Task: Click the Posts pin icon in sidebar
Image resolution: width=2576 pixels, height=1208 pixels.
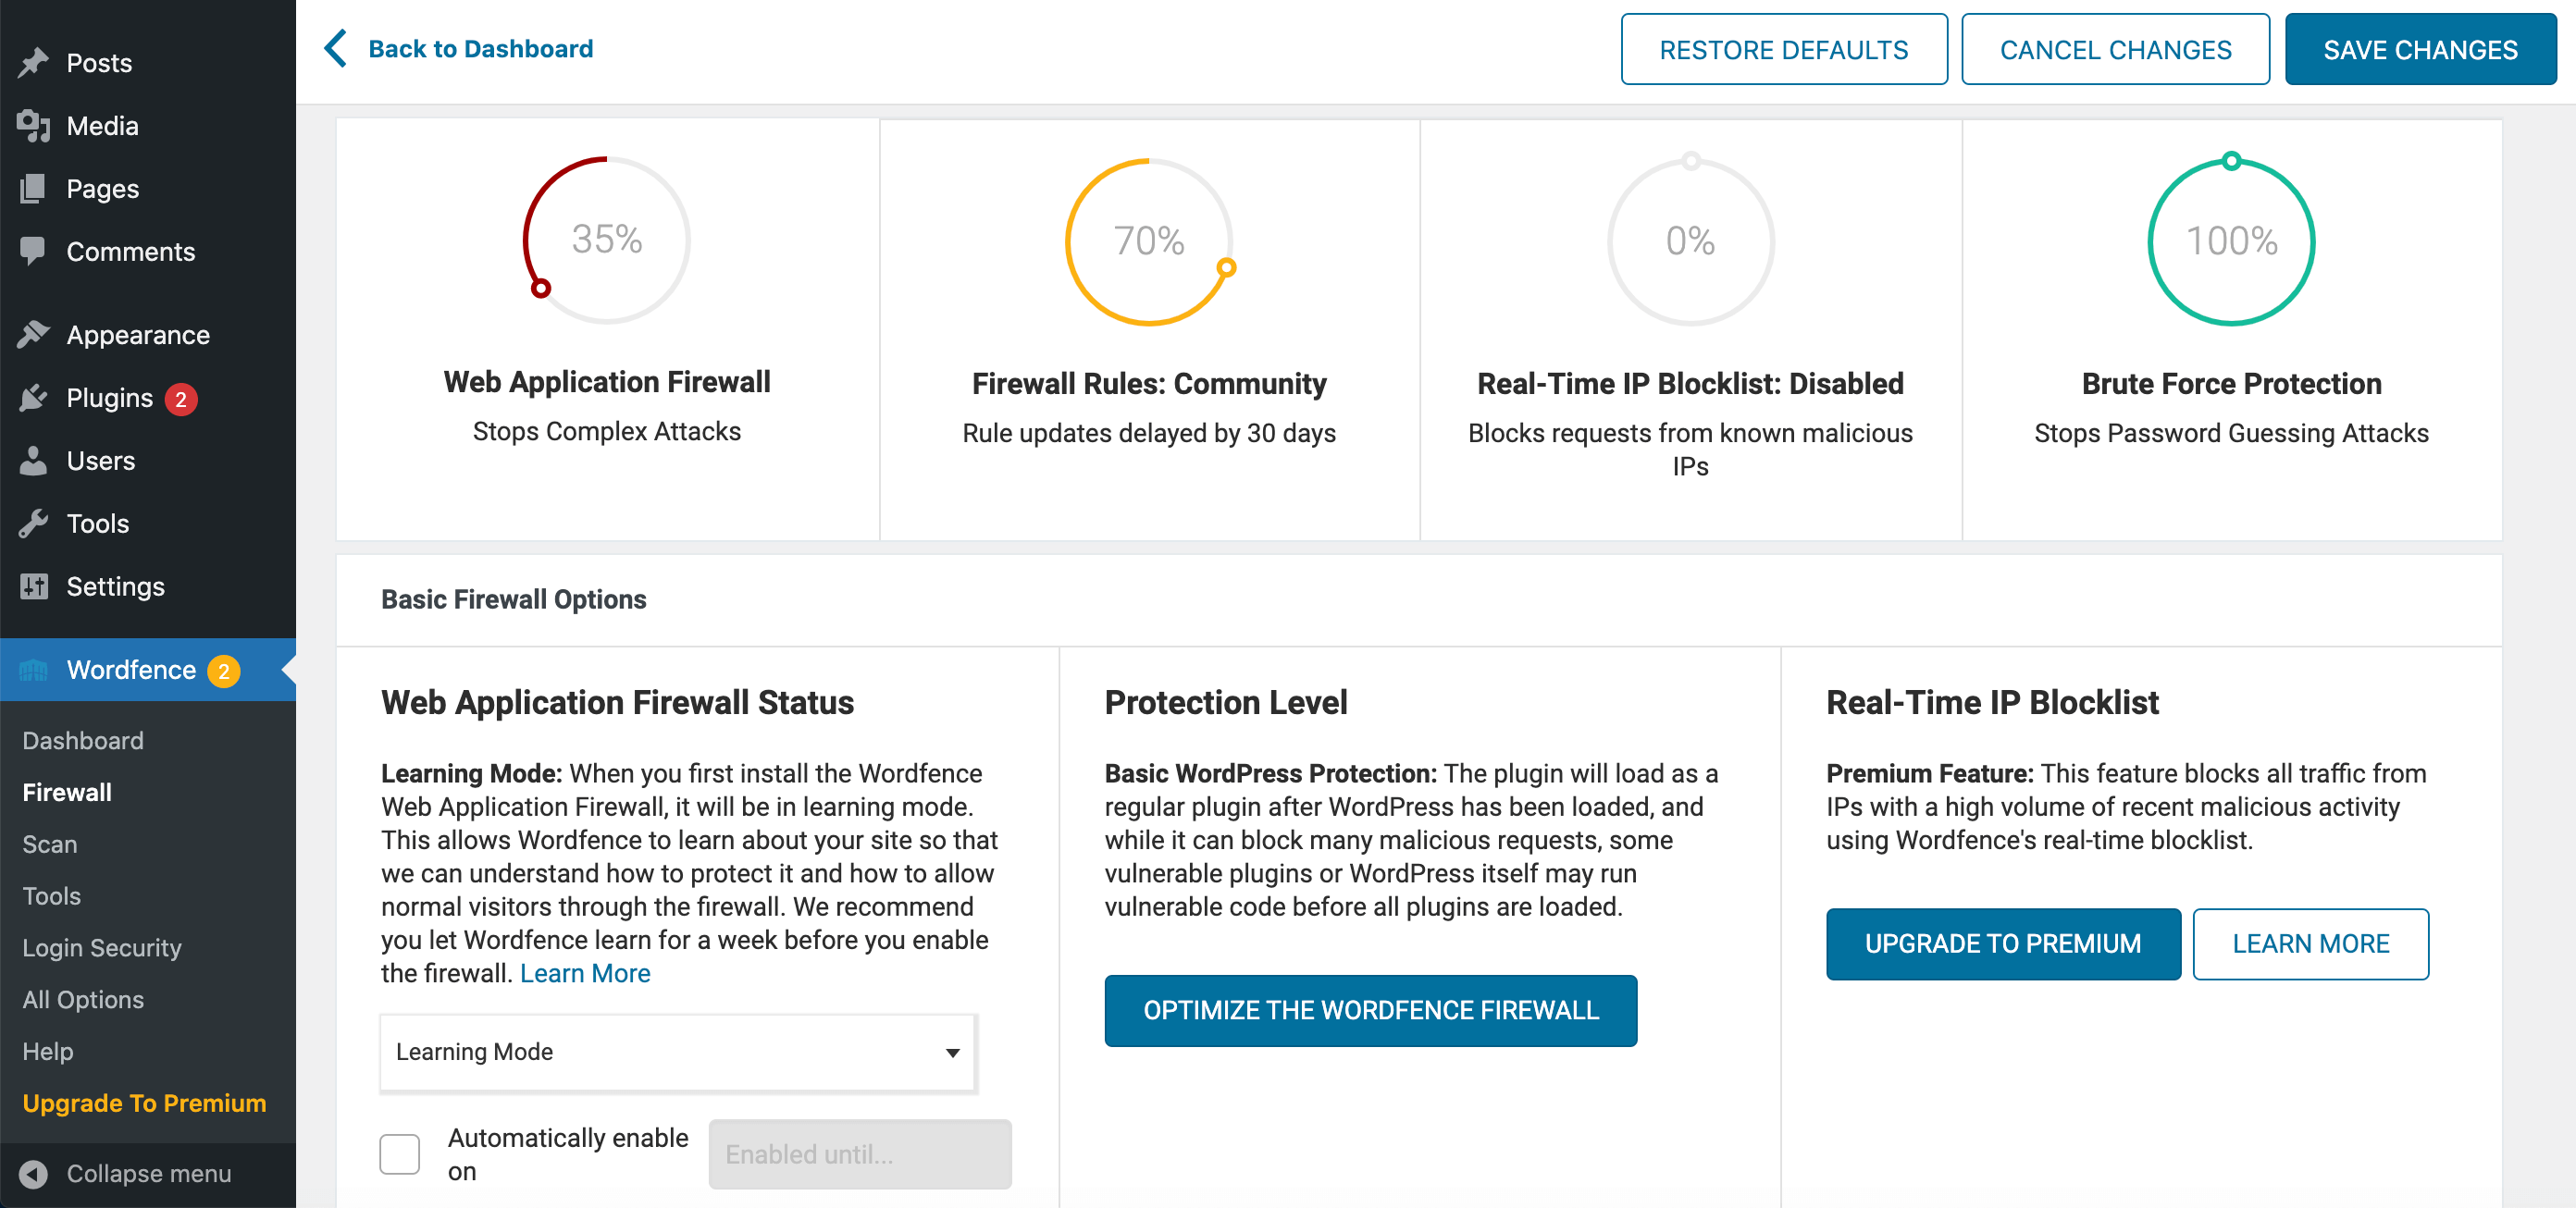Action: click(33, 63)
